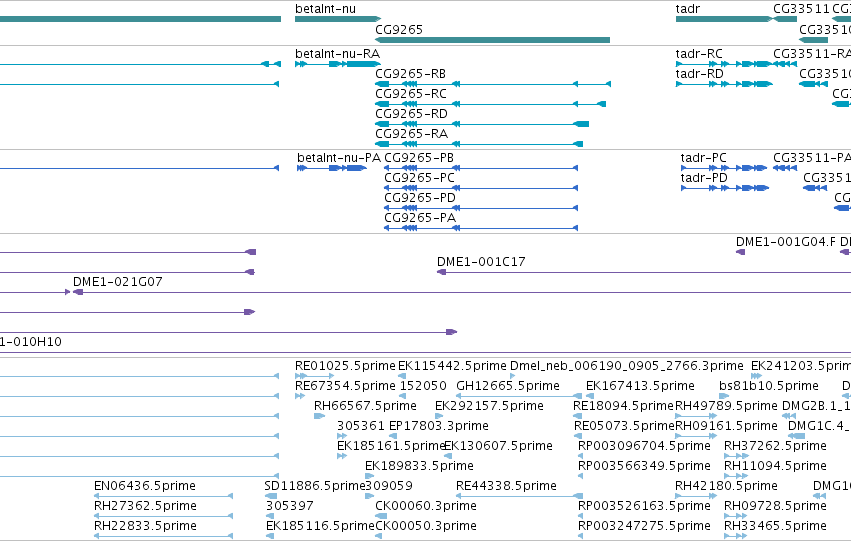Click the tadr-PD protein label
This screenshot has height=541, width=851.
point(704,178)
